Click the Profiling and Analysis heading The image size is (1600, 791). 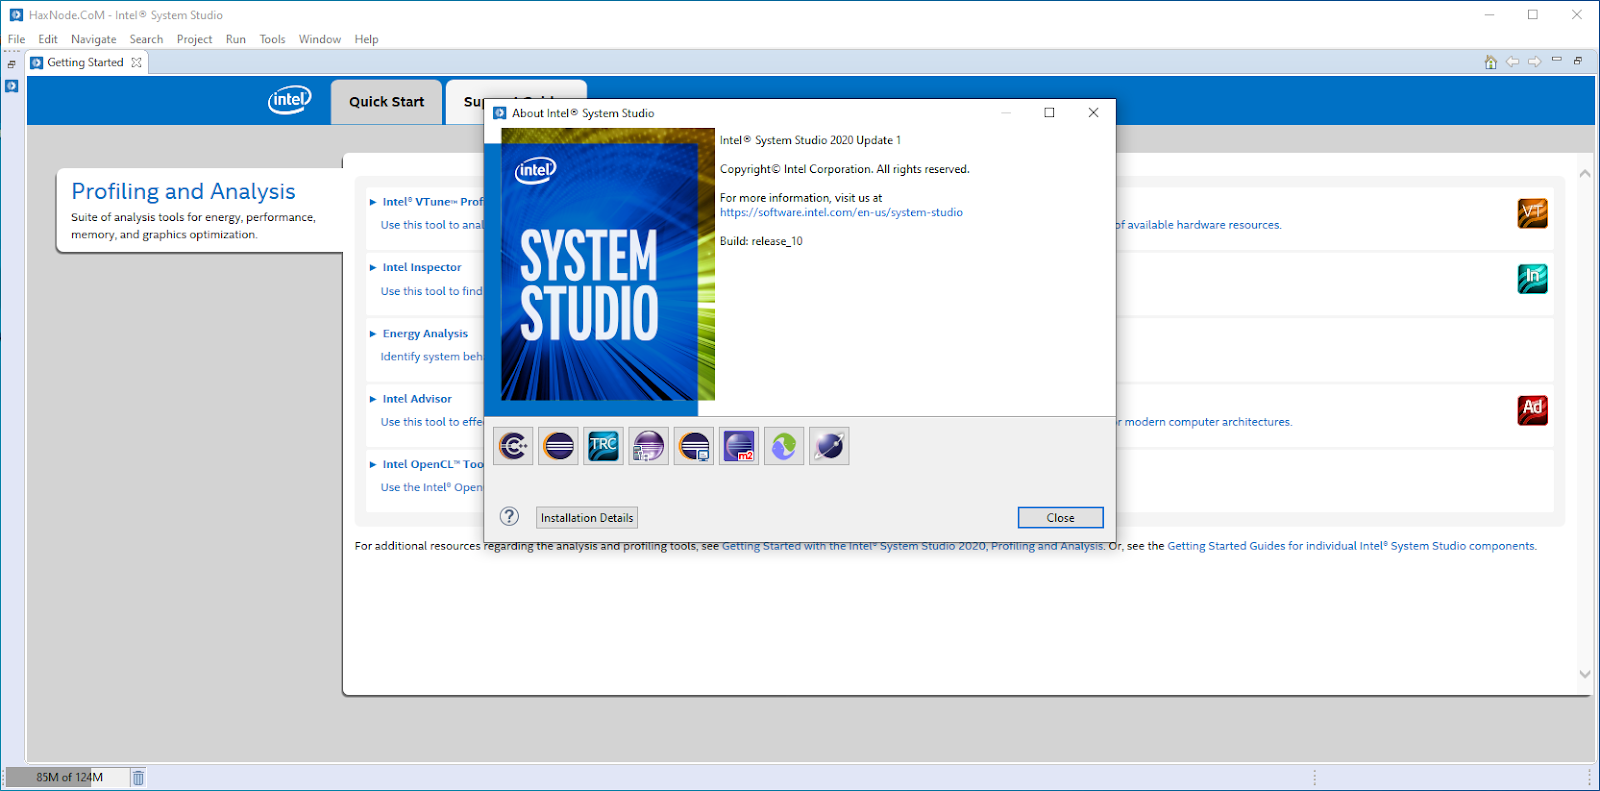183,191
